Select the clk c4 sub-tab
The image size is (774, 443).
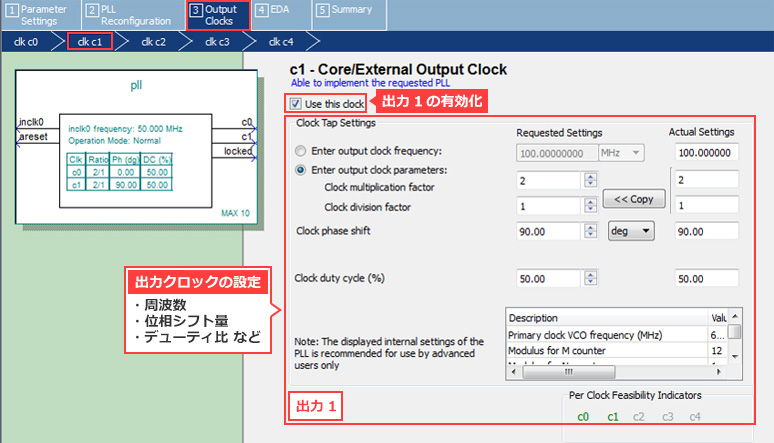(x=281, y=41)
